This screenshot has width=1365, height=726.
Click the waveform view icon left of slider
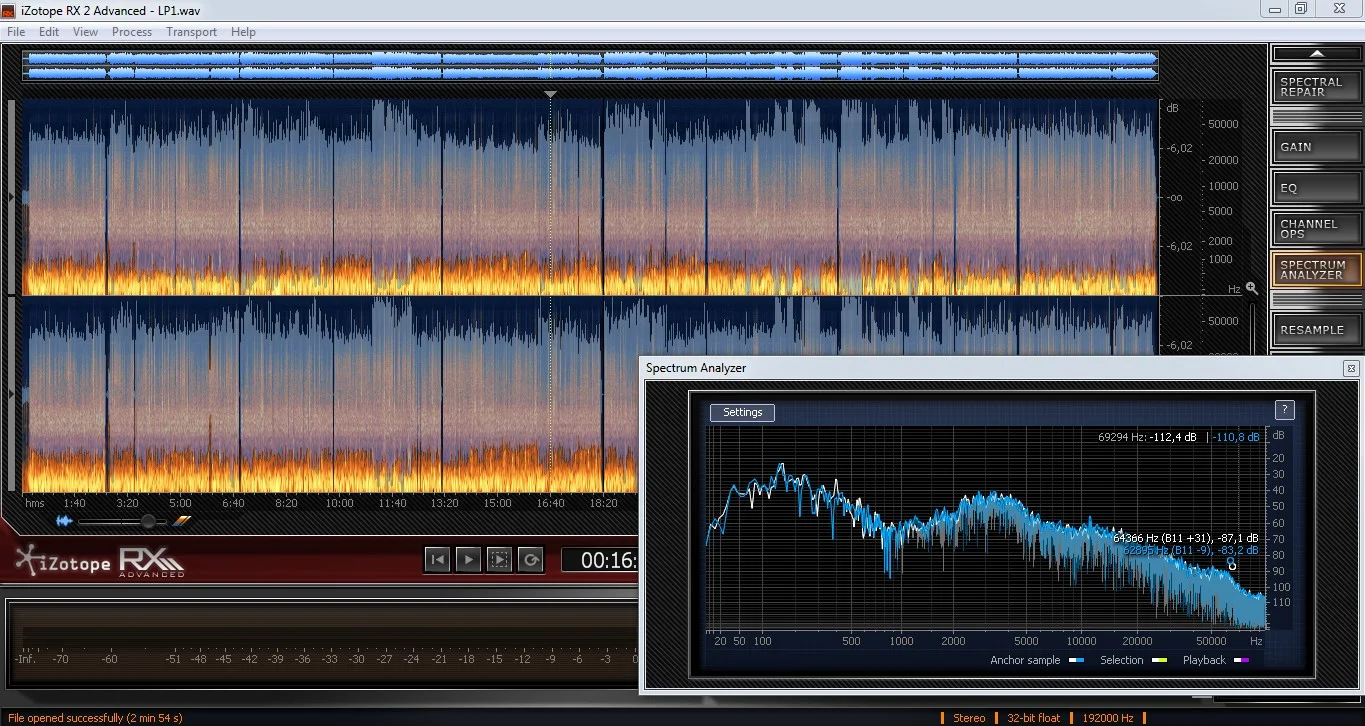(x=64, y=521)
